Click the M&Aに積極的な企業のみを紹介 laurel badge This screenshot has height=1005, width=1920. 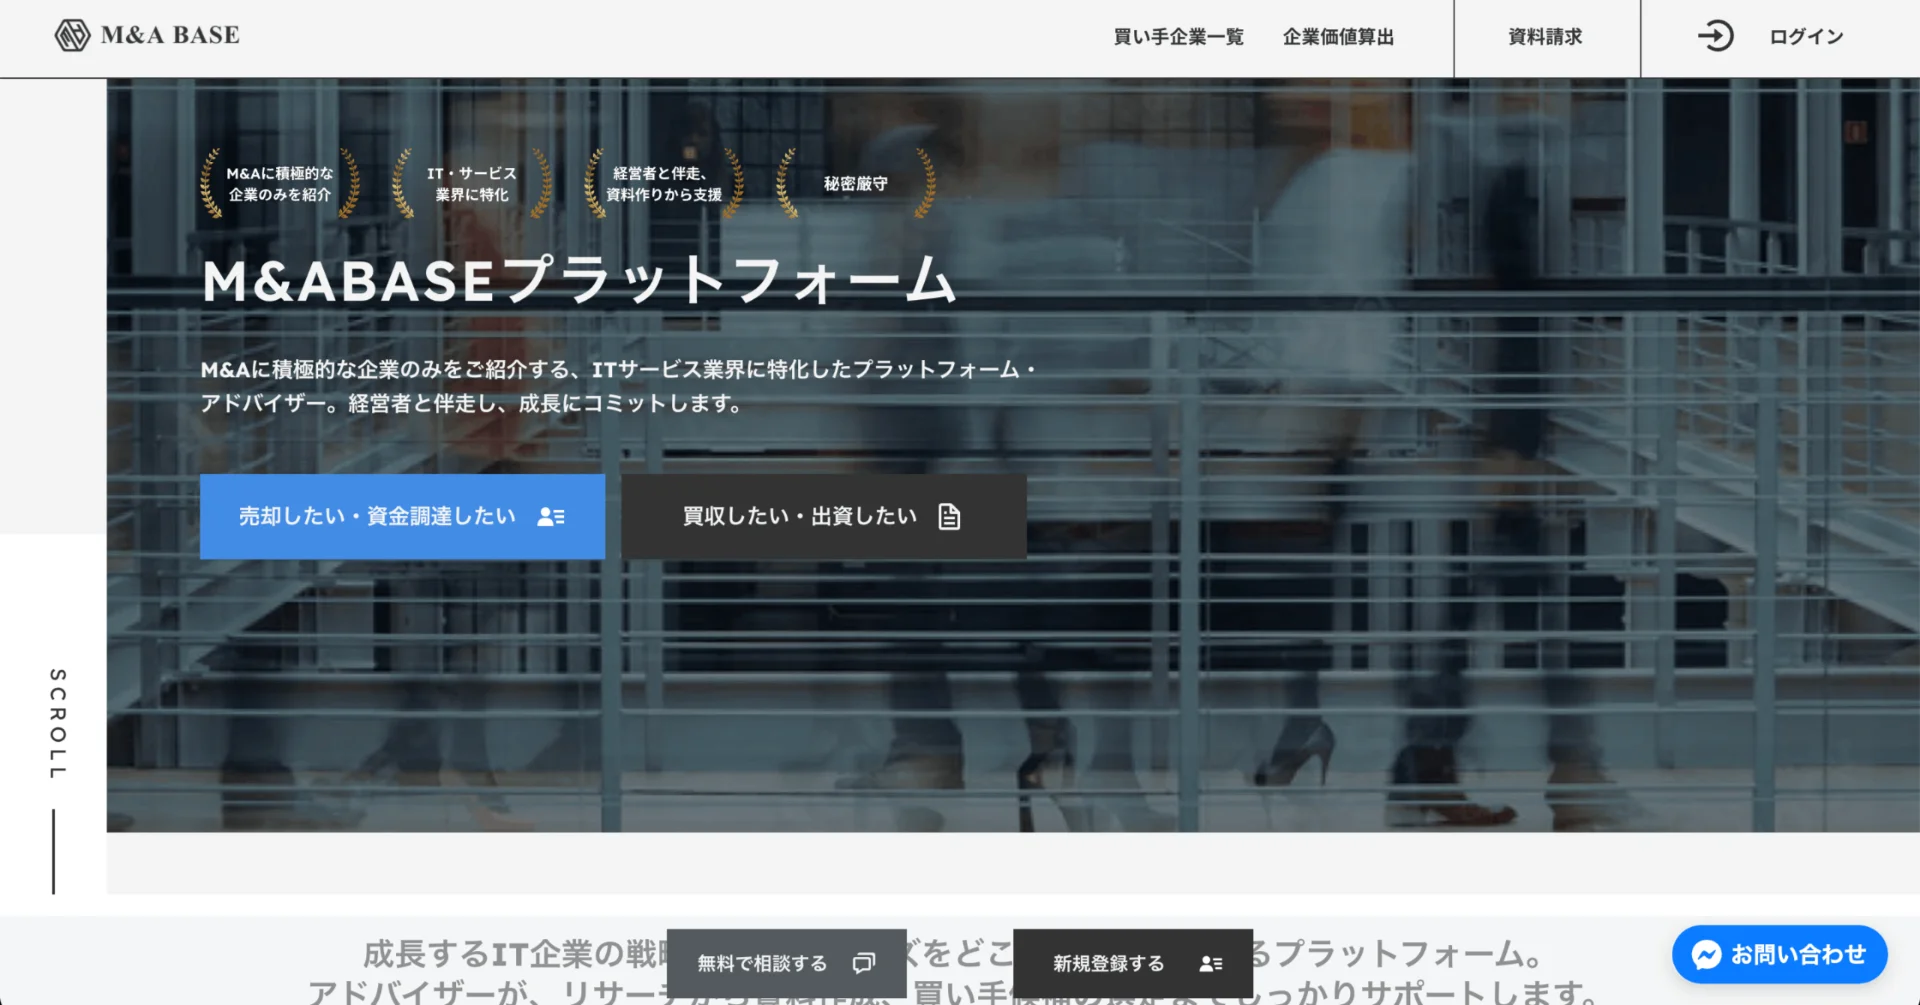click(280, 184)
